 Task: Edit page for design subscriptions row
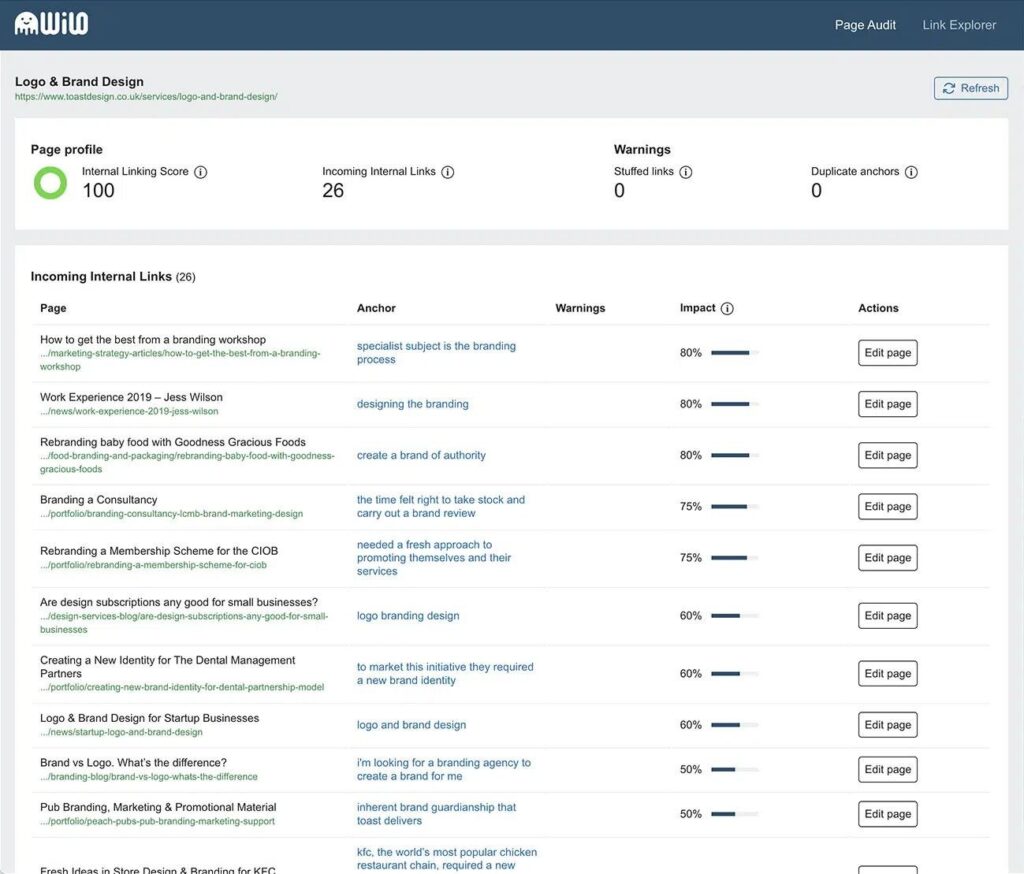click(x=887, y=615)
